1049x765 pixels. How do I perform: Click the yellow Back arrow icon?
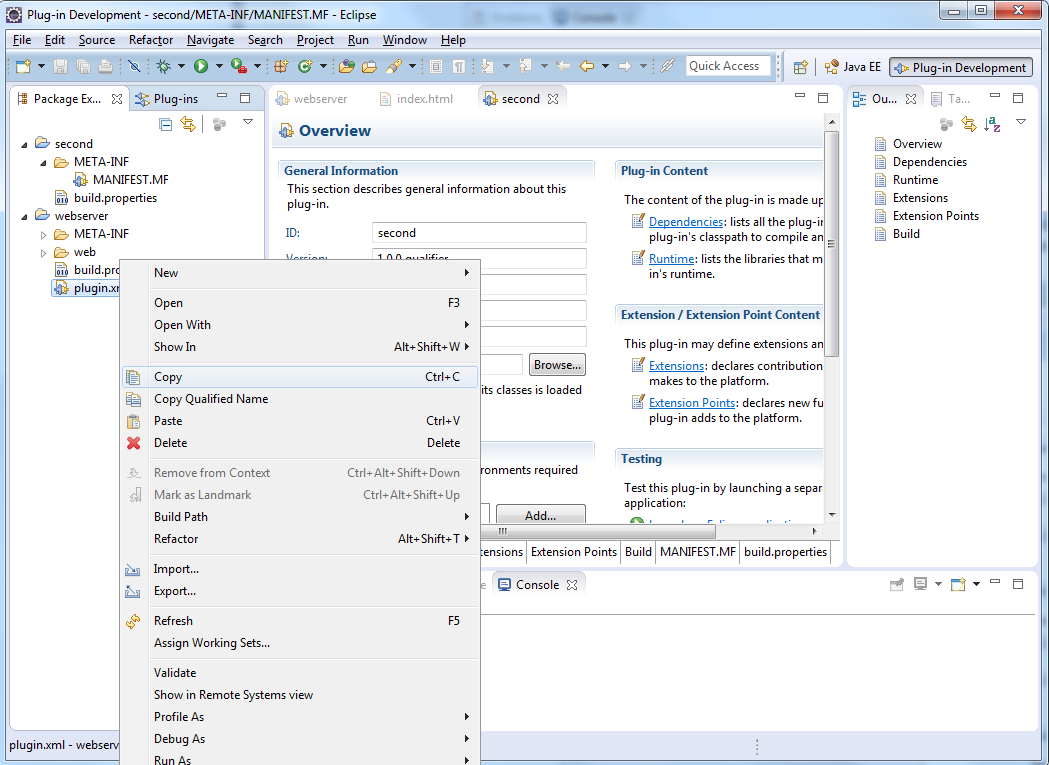pos(587,66)
